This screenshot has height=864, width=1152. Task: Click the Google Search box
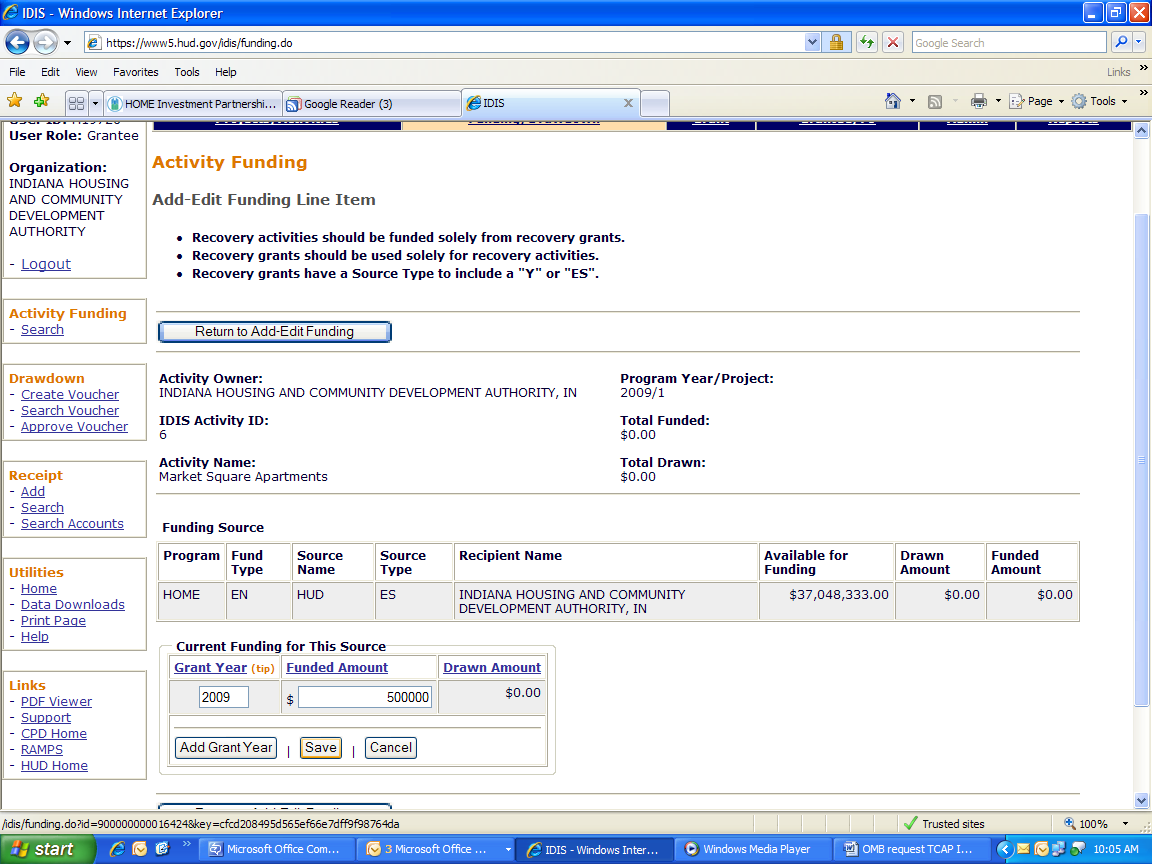pos(1009,43)
